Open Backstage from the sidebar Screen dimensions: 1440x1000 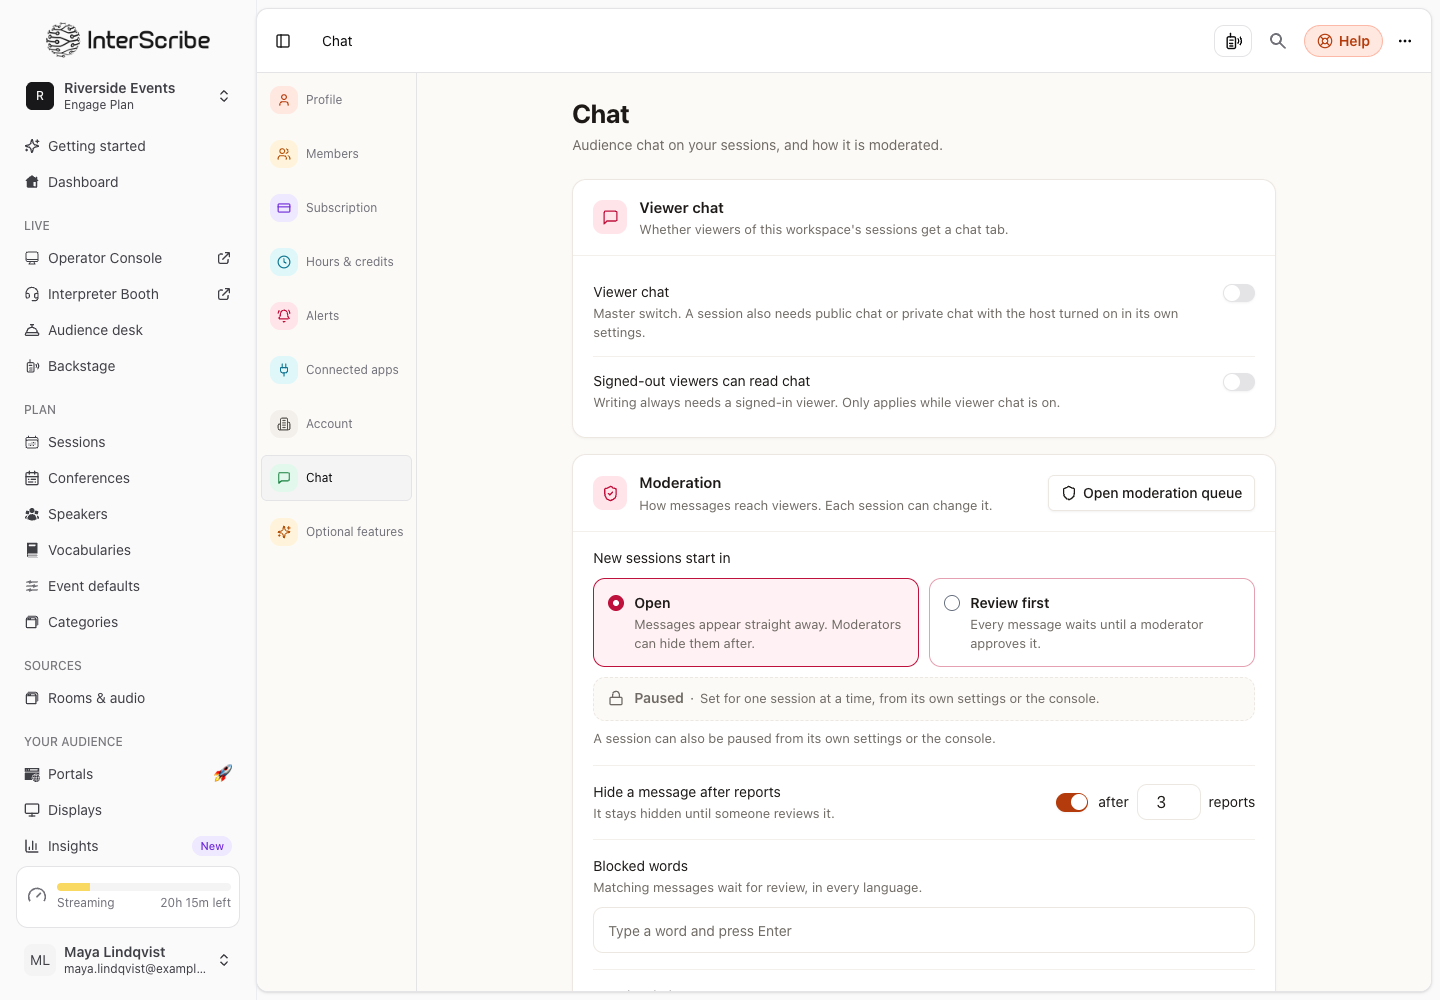[128, 366]
